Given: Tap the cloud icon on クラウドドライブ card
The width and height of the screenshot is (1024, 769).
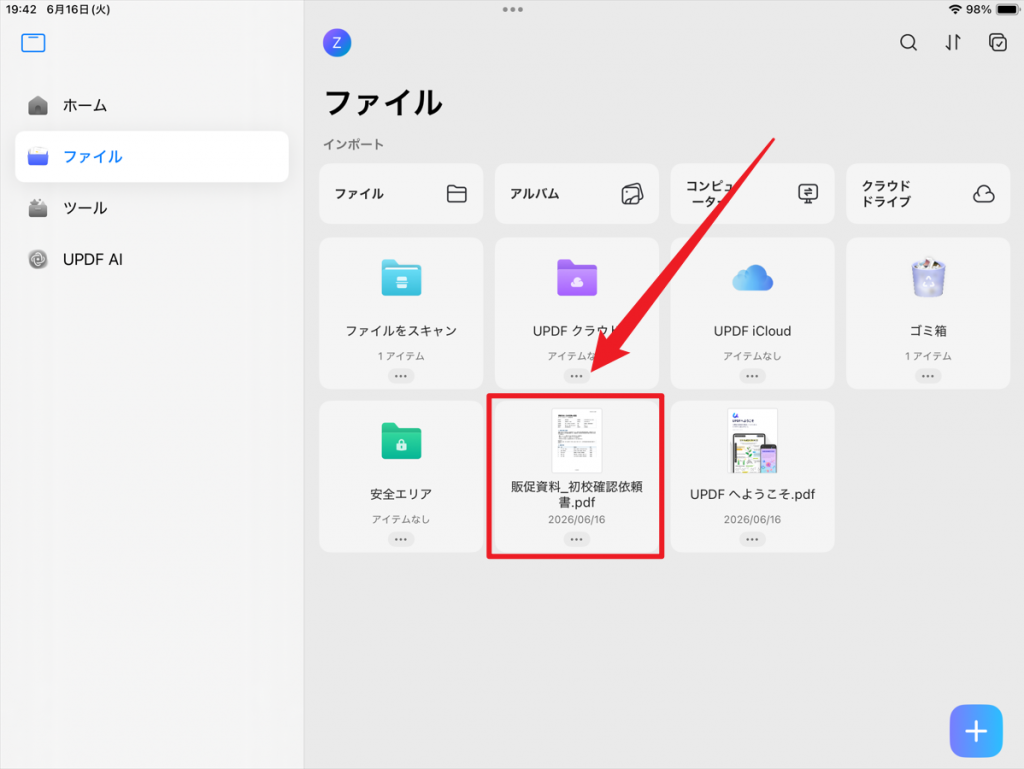Looking at the screenshot, I should coord(984,194).
